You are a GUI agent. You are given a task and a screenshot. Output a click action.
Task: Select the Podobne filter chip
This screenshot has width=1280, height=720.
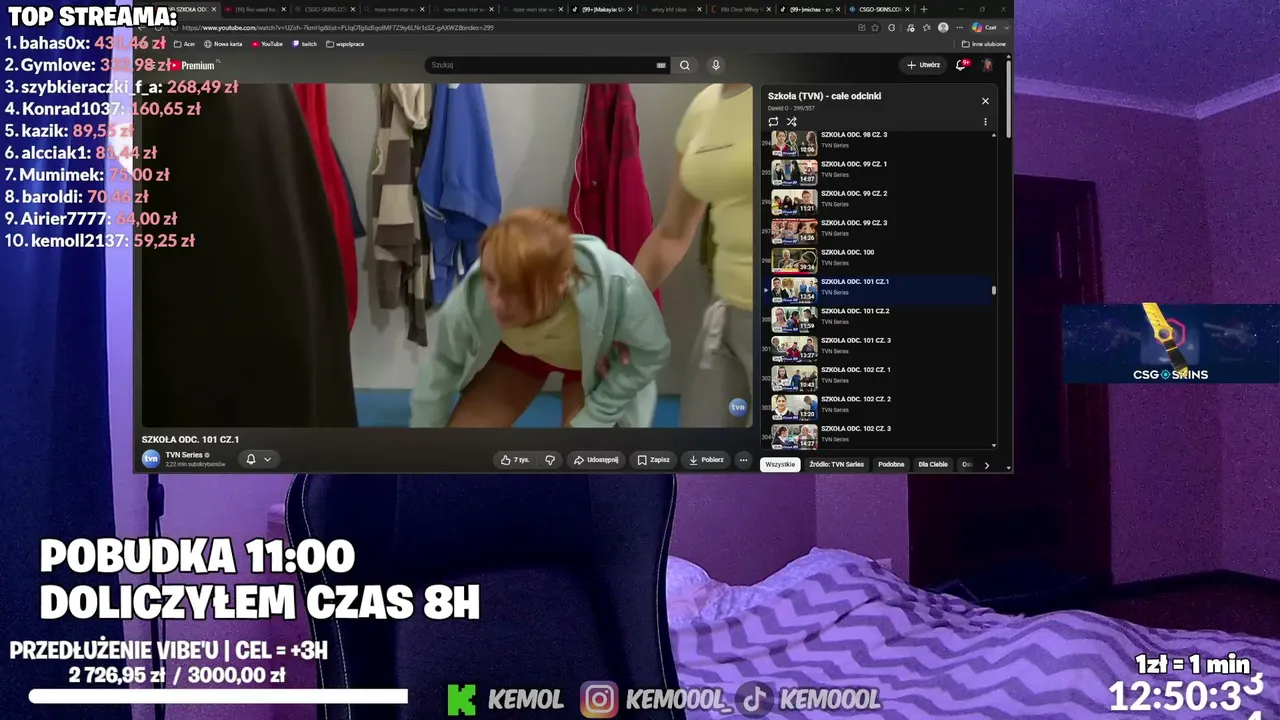(x=891, y=464)
